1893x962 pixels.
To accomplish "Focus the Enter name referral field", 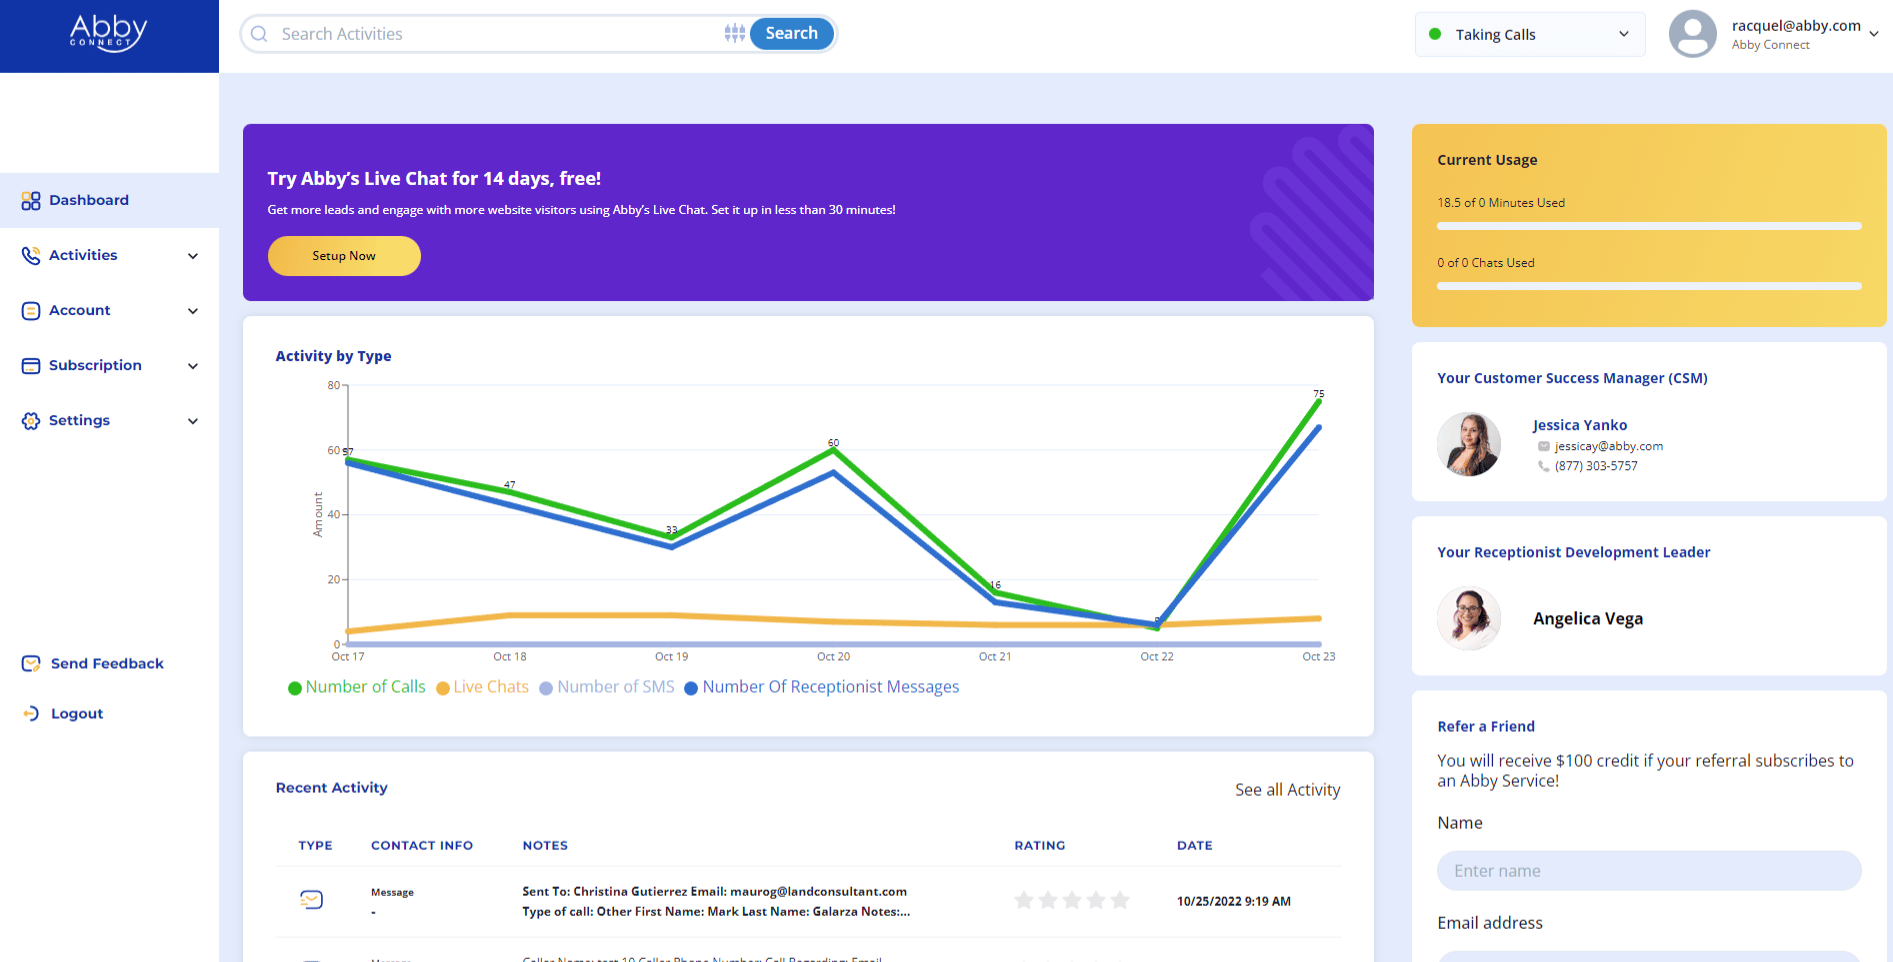I will [1649, 871].
